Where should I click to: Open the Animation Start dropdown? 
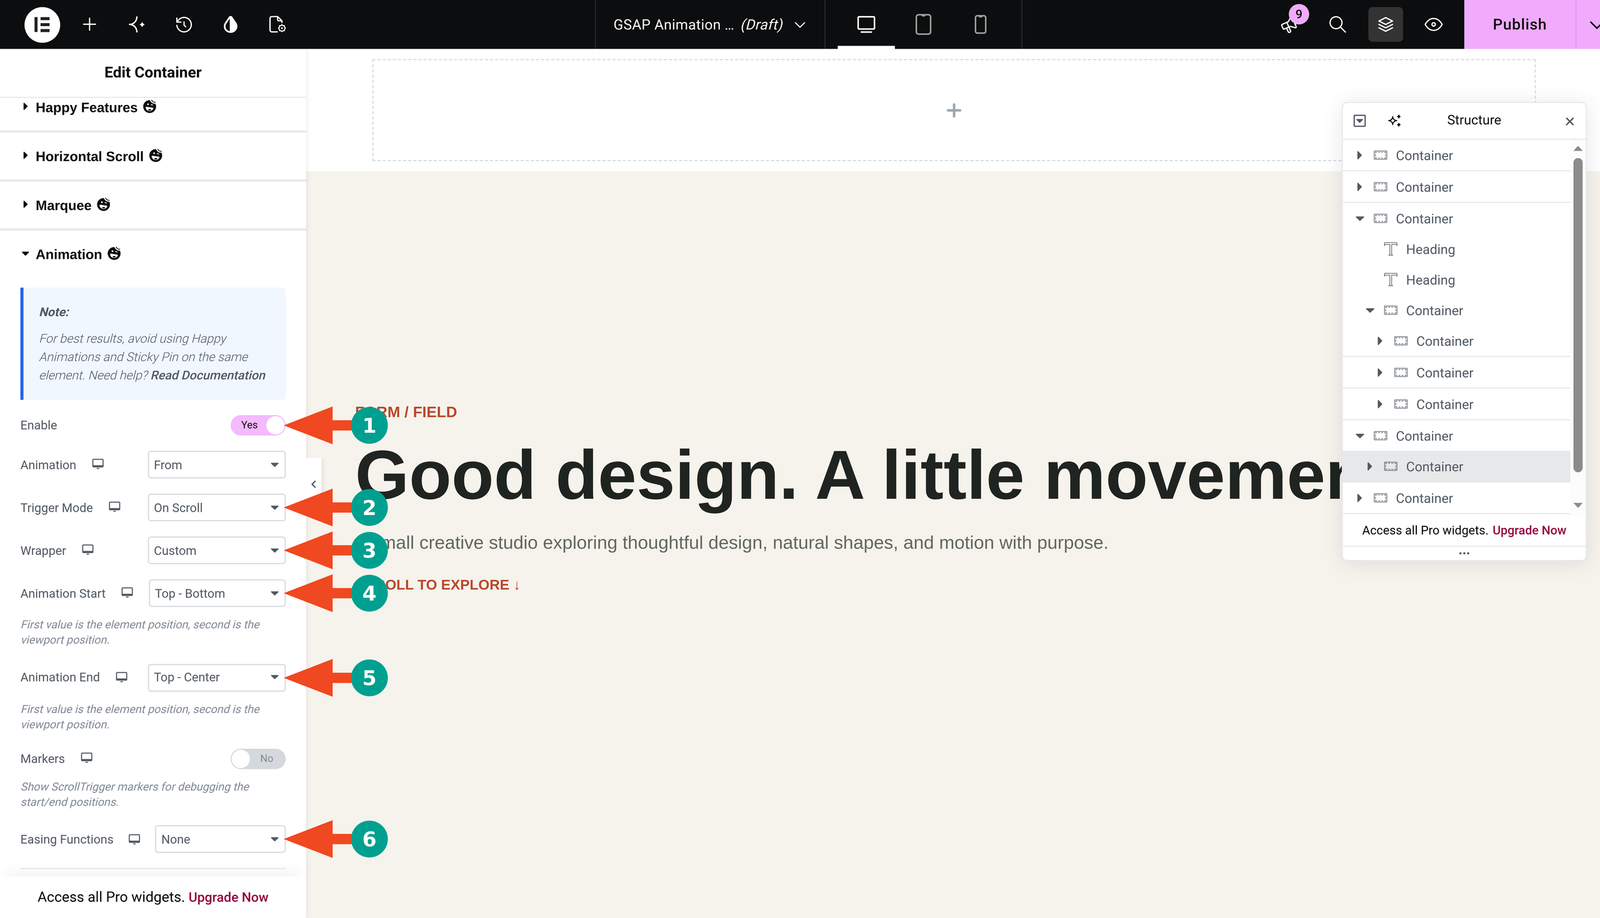coord(216,593)
